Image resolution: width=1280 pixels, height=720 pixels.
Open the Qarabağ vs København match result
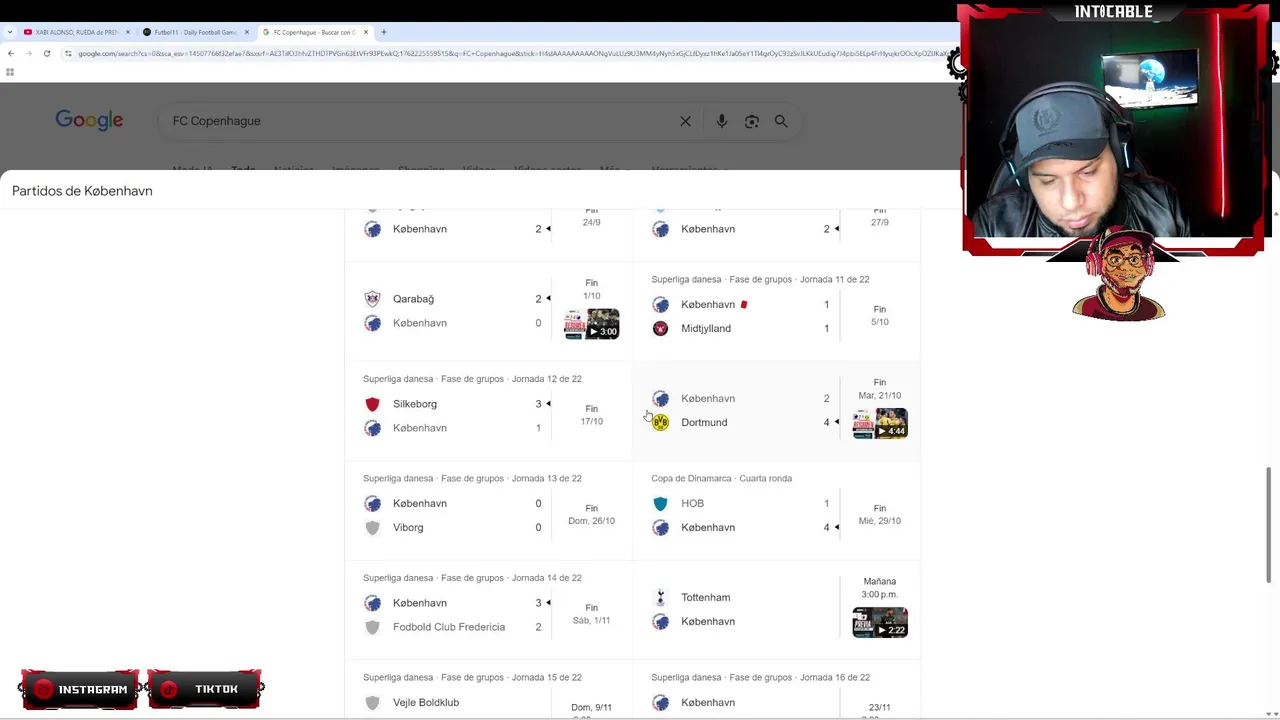pyautogui.click(x=488, y=311)
